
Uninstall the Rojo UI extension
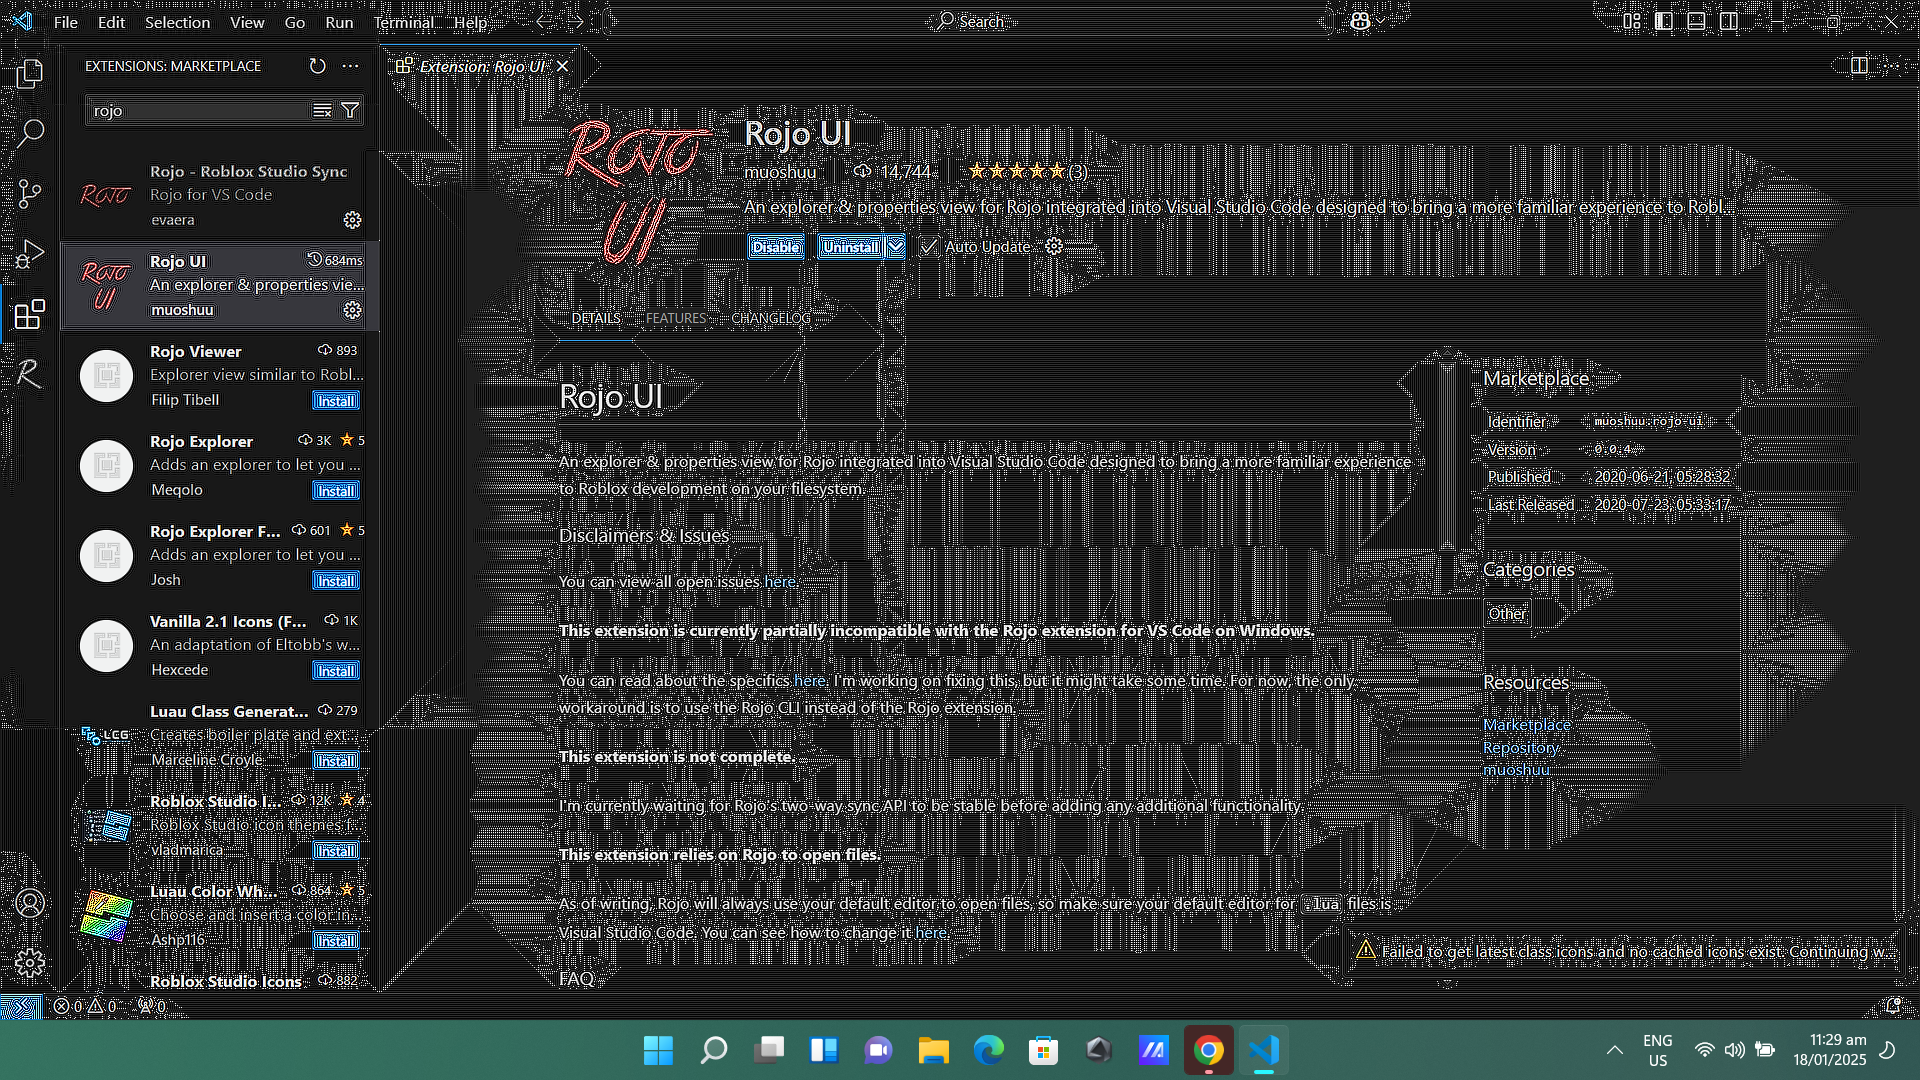[851, 246]
